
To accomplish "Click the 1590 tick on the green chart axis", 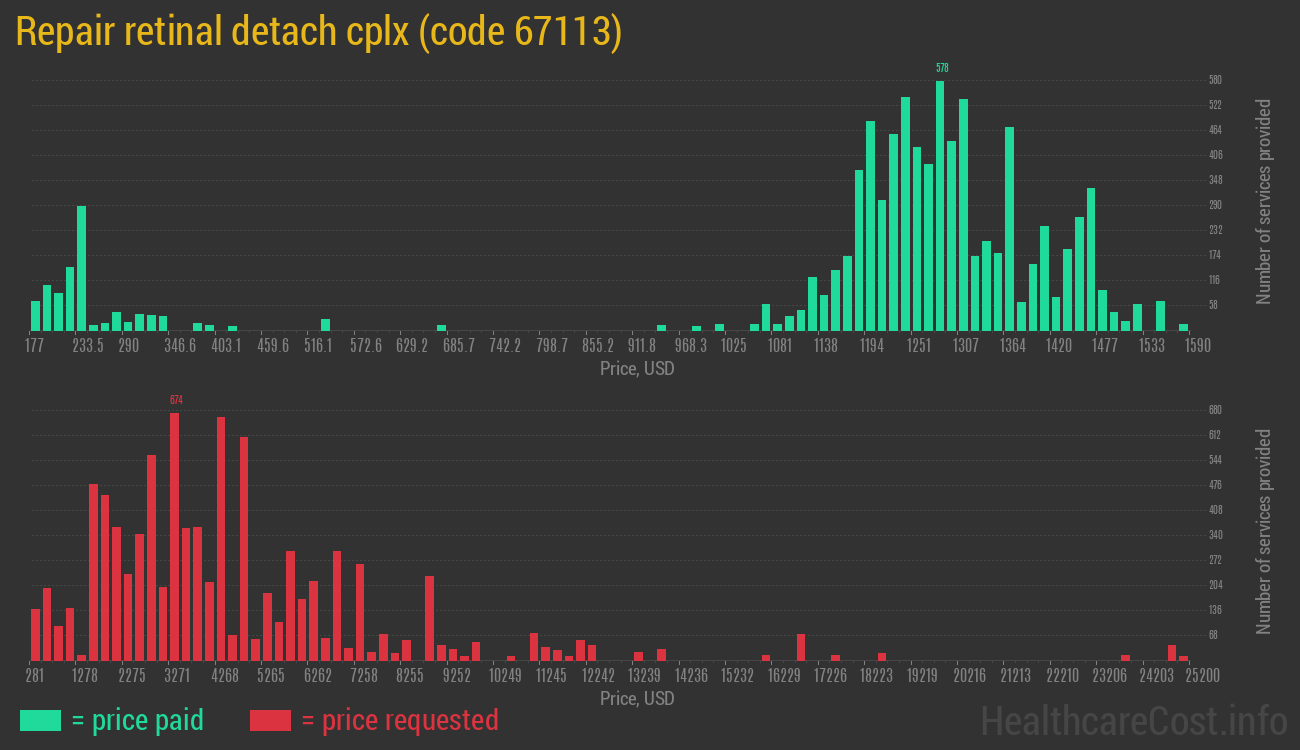I will pos(1198,346).
